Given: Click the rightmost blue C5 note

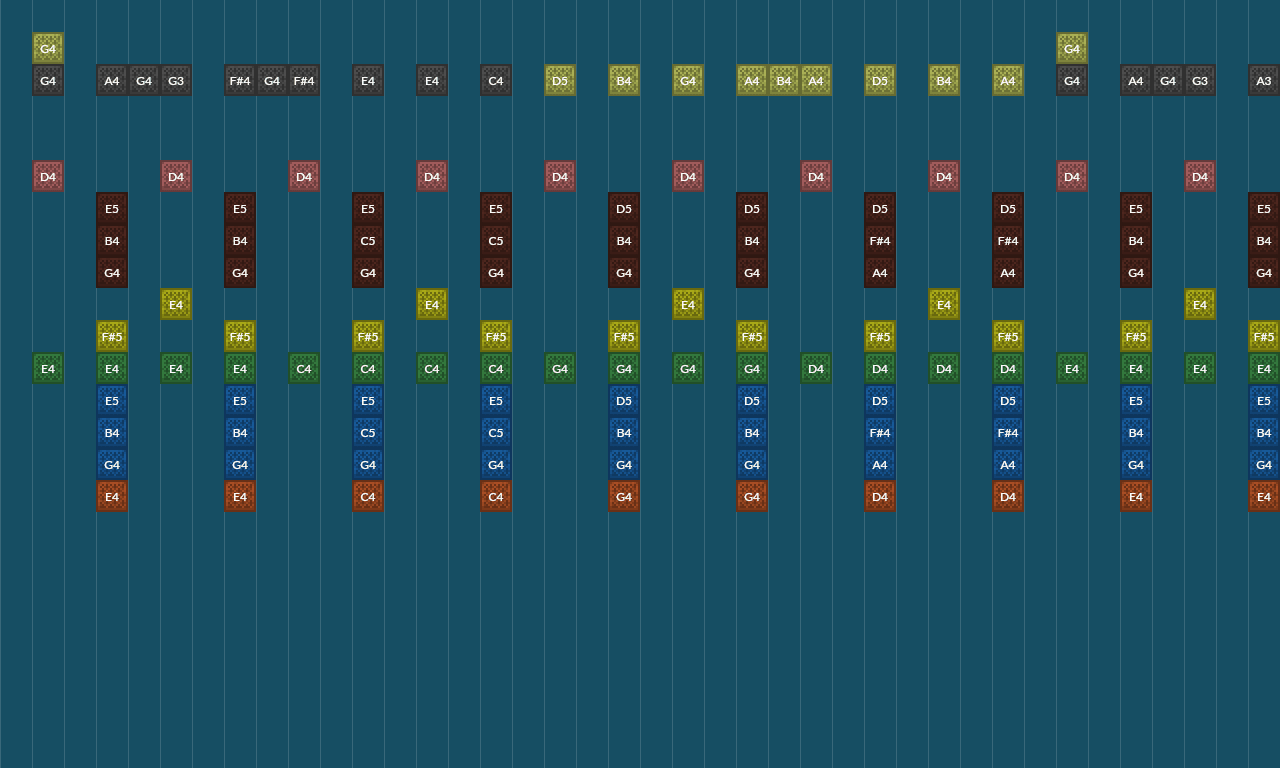Looking at the screenshot, I should pyautogui.click(x=496, y=432).
